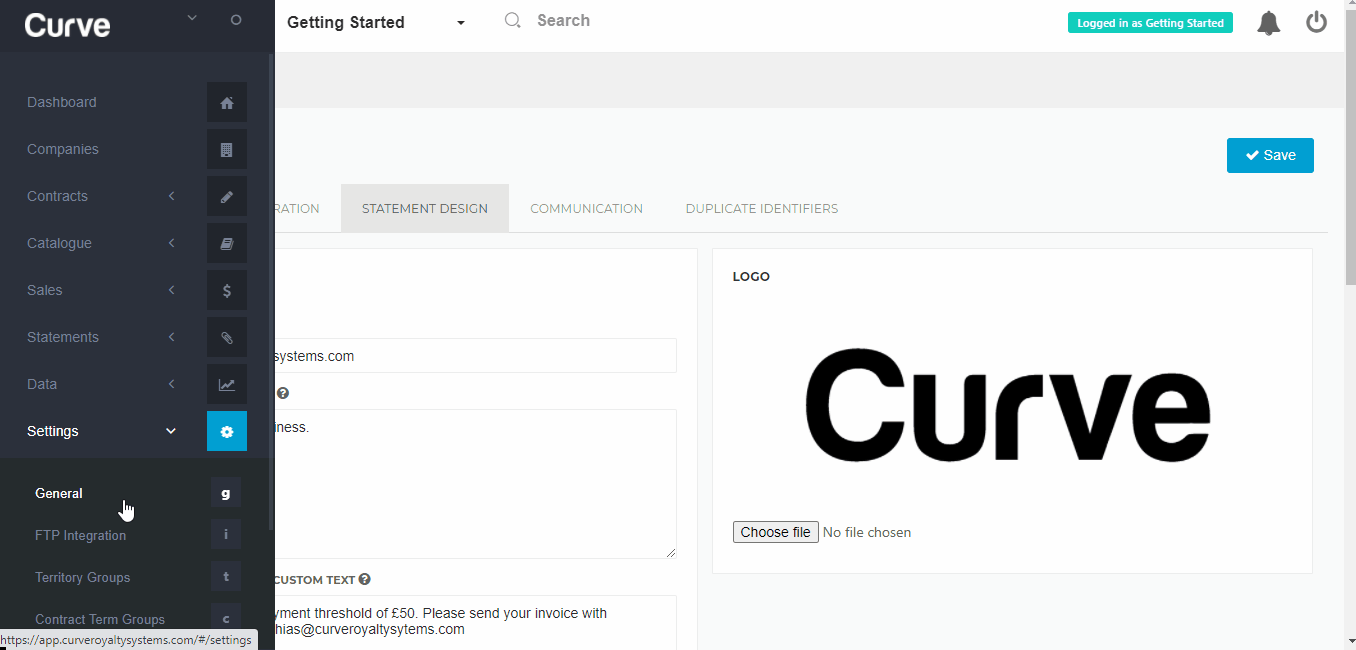This screenshot has width=1356, height=650.
Task: Expand the Sales submenu chevron
Action: pos(171,290)
